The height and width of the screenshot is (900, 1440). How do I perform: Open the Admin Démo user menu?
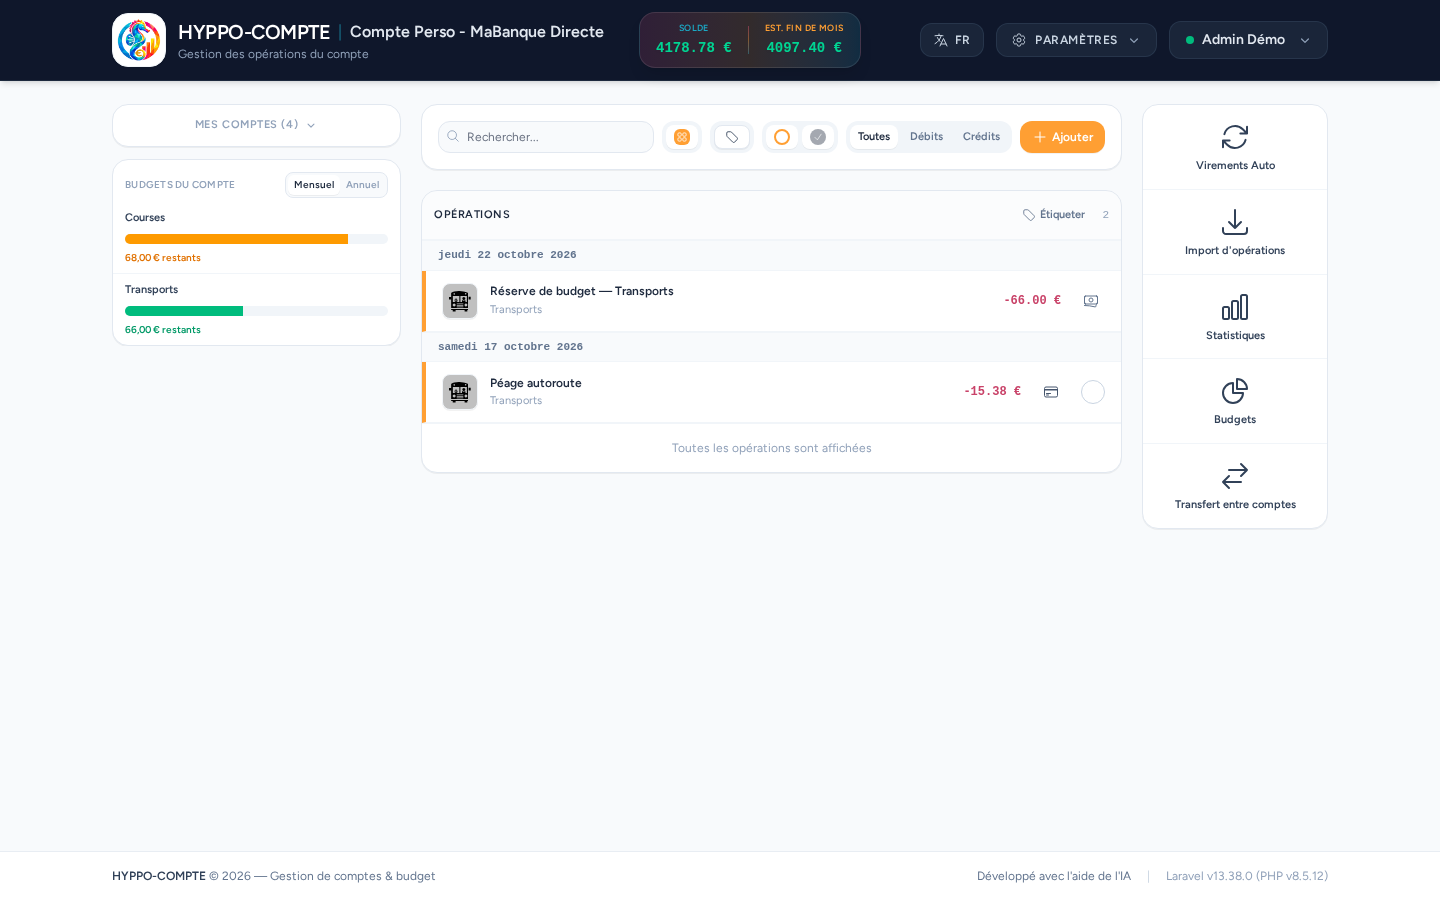coord(1248,40)
